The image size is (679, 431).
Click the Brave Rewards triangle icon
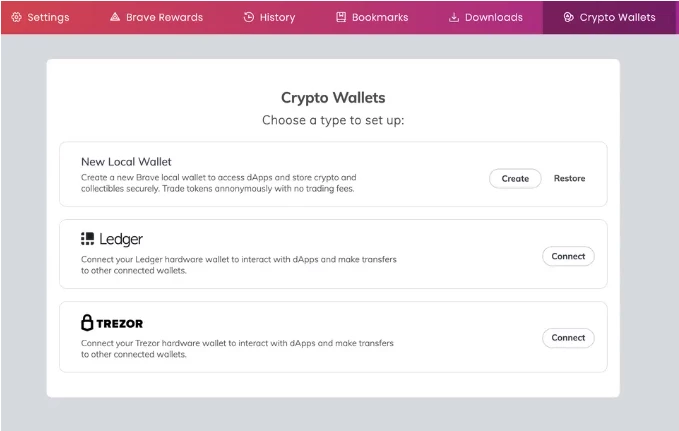tap(115, 17)
